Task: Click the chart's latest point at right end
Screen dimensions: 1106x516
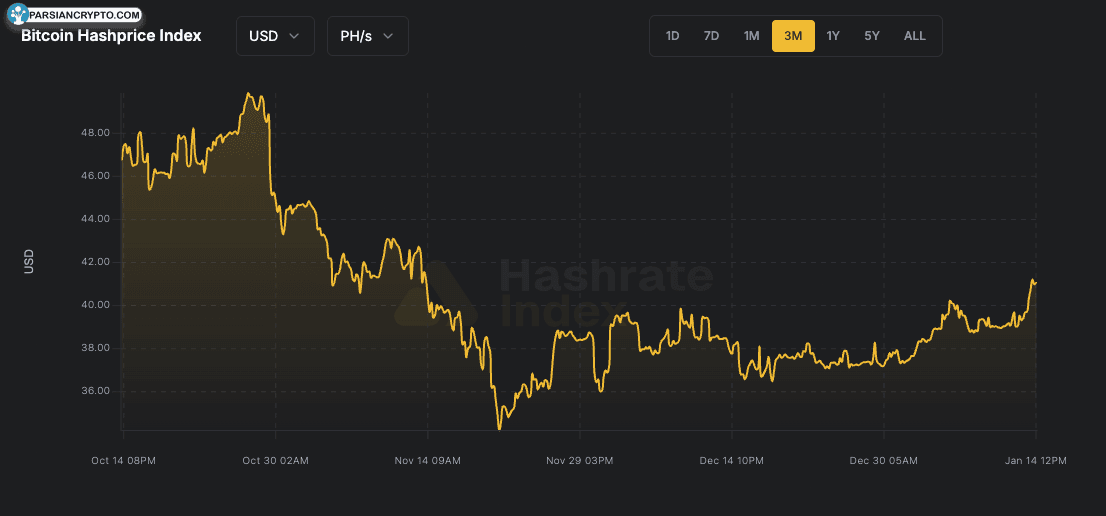Action: click(x=1035, y=283)
